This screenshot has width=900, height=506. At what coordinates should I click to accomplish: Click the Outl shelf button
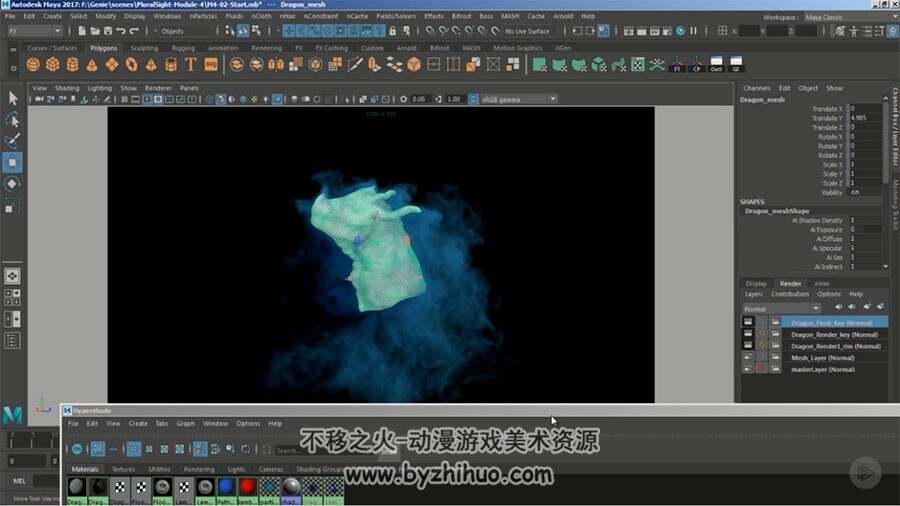pos(716,64)
